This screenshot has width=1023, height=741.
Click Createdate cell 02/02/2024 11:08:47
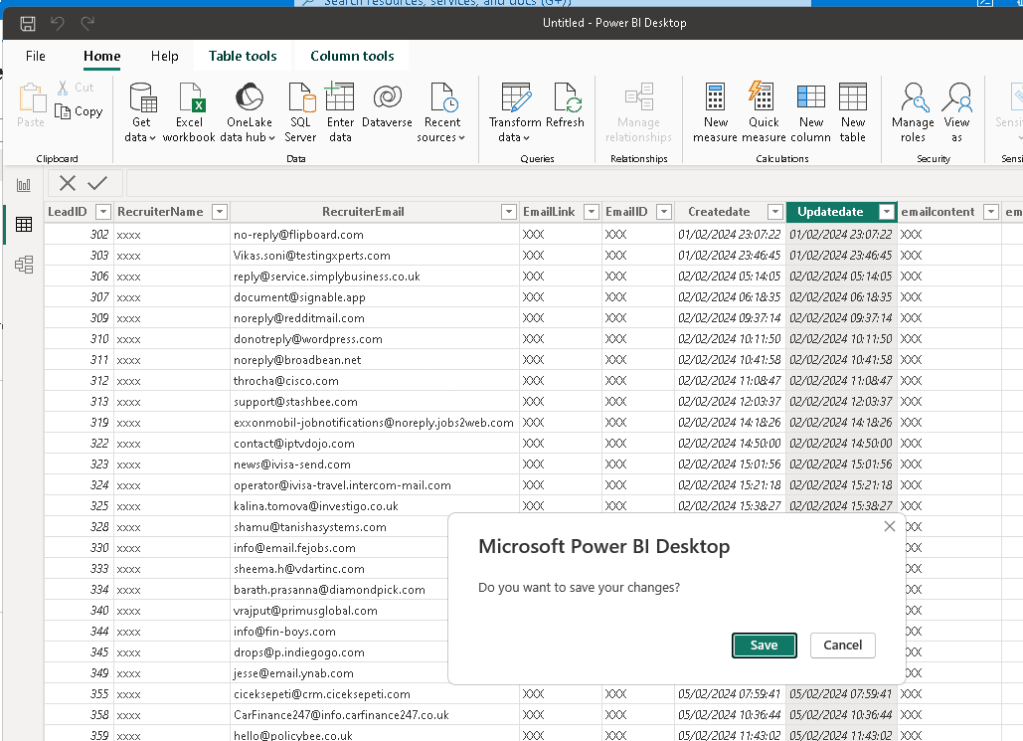pyautogui.click(x=729, y=381)
